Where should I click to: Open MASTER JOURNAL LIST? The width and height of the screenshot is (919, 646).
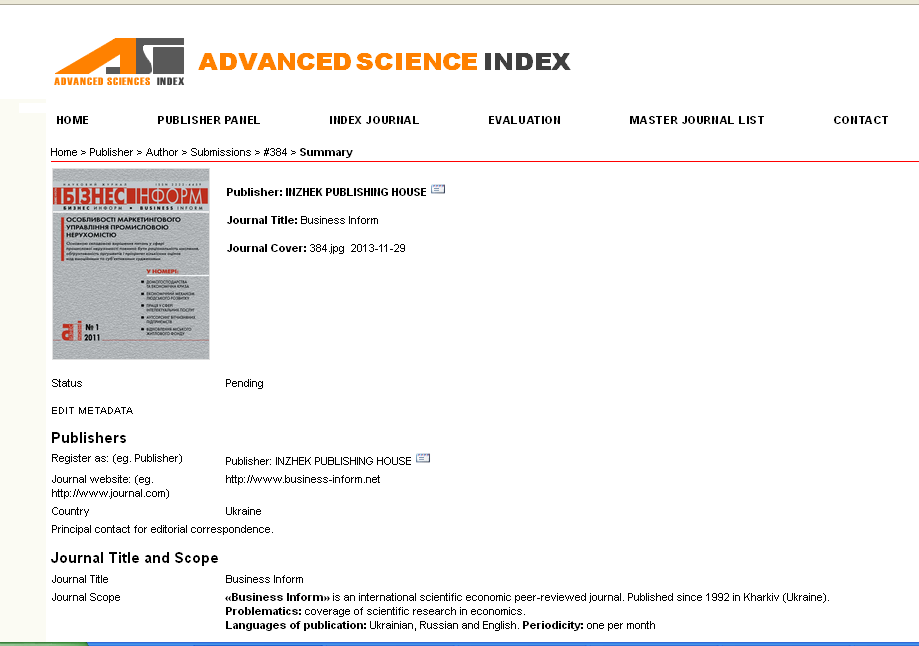[x=697, y=120]
